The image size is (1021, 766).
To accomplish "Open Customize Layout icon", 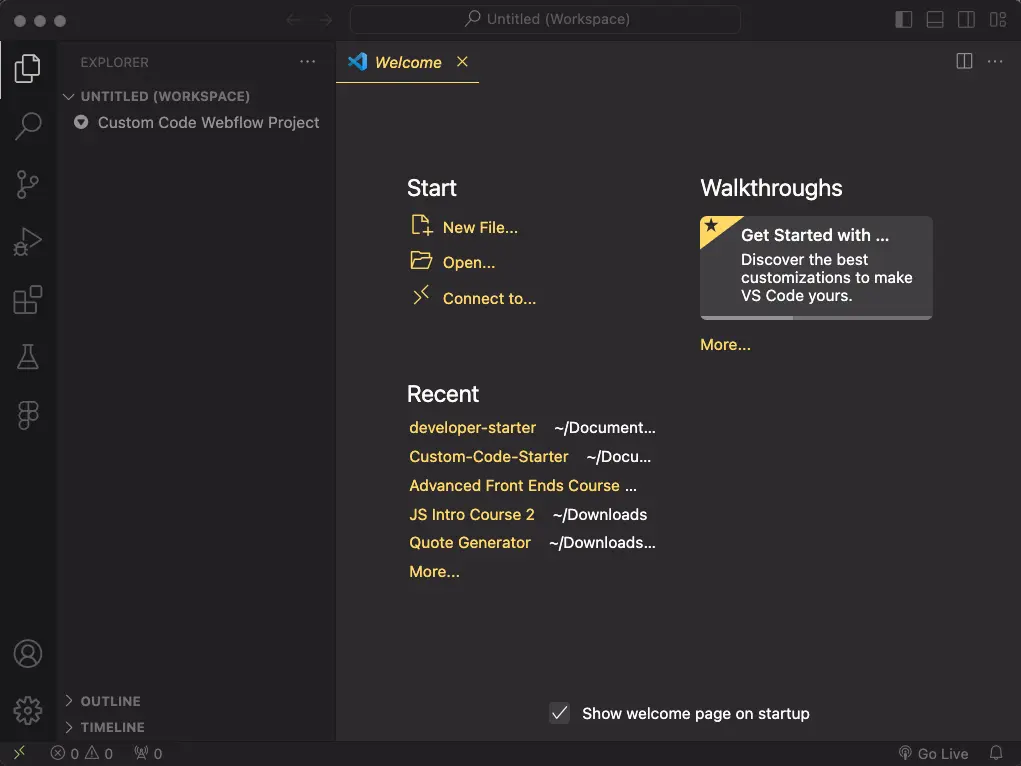I will click(x=998, y=20).
